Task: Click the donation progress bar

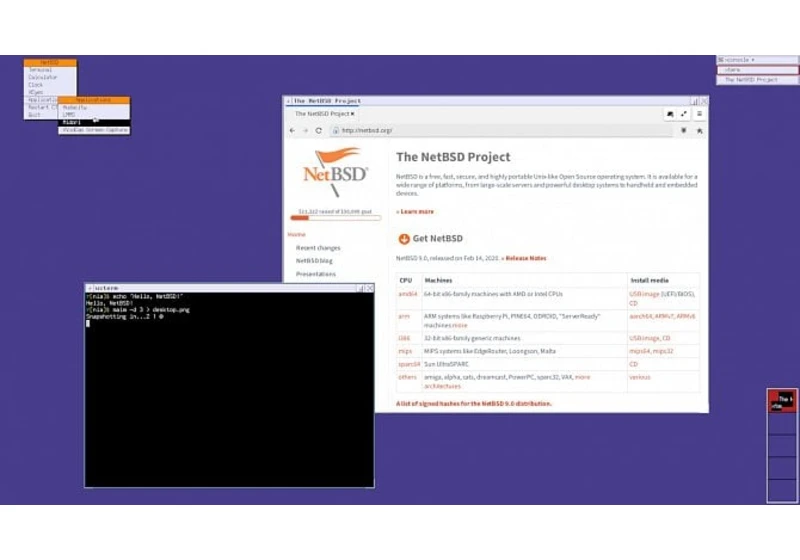Action: click(335, 218)
